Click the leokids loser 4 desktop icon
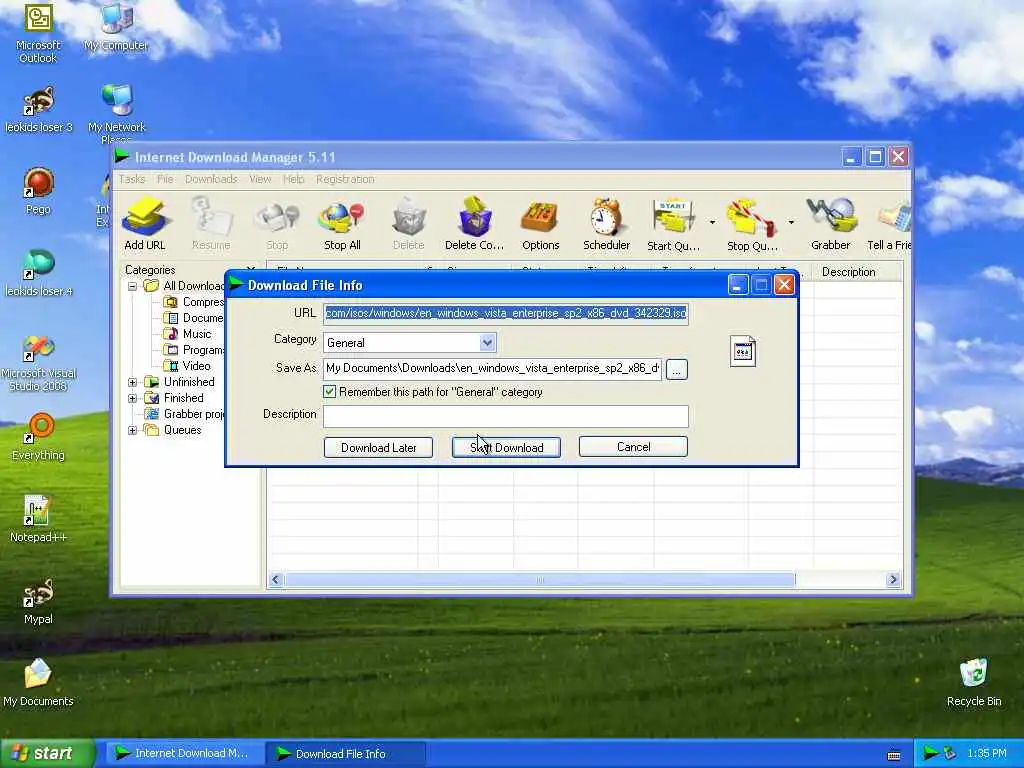 (38, 273)
